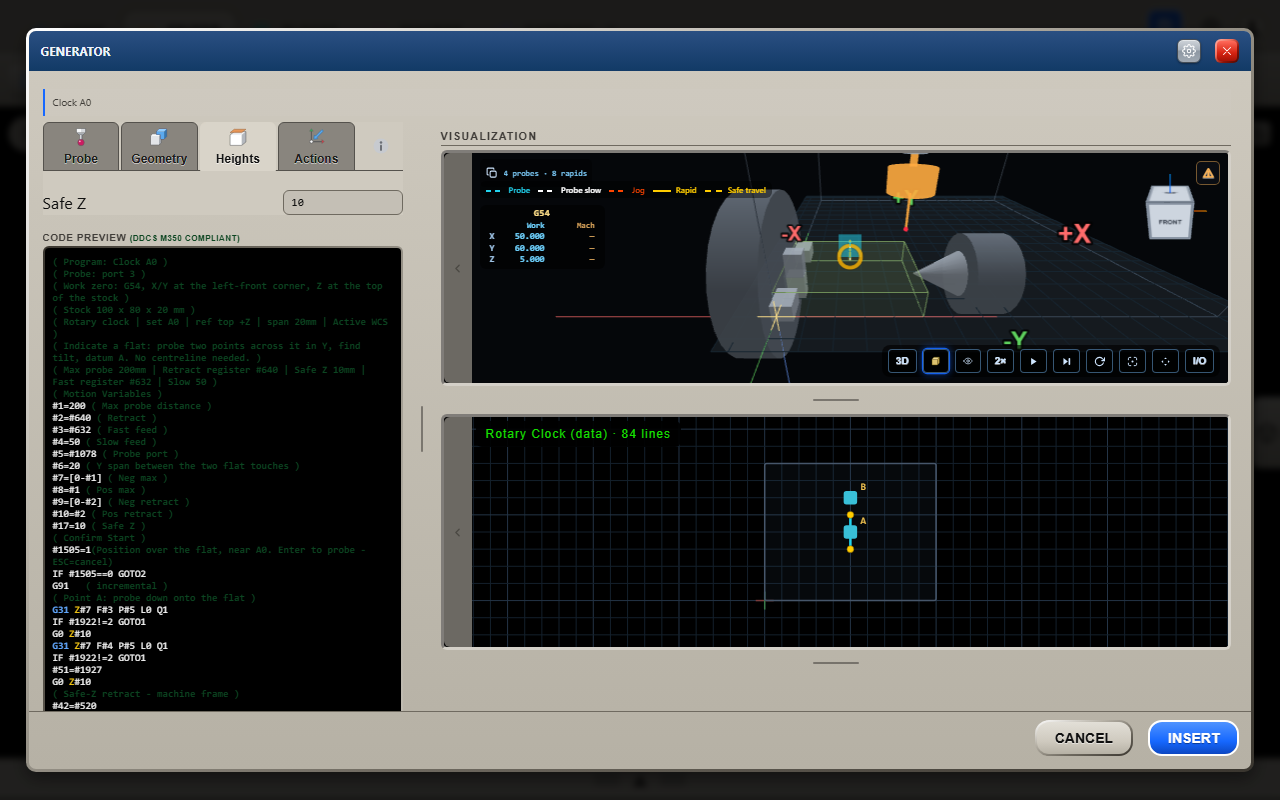Click the 'Rotary Clock (data) · 84 lines' label

(578, 434)
